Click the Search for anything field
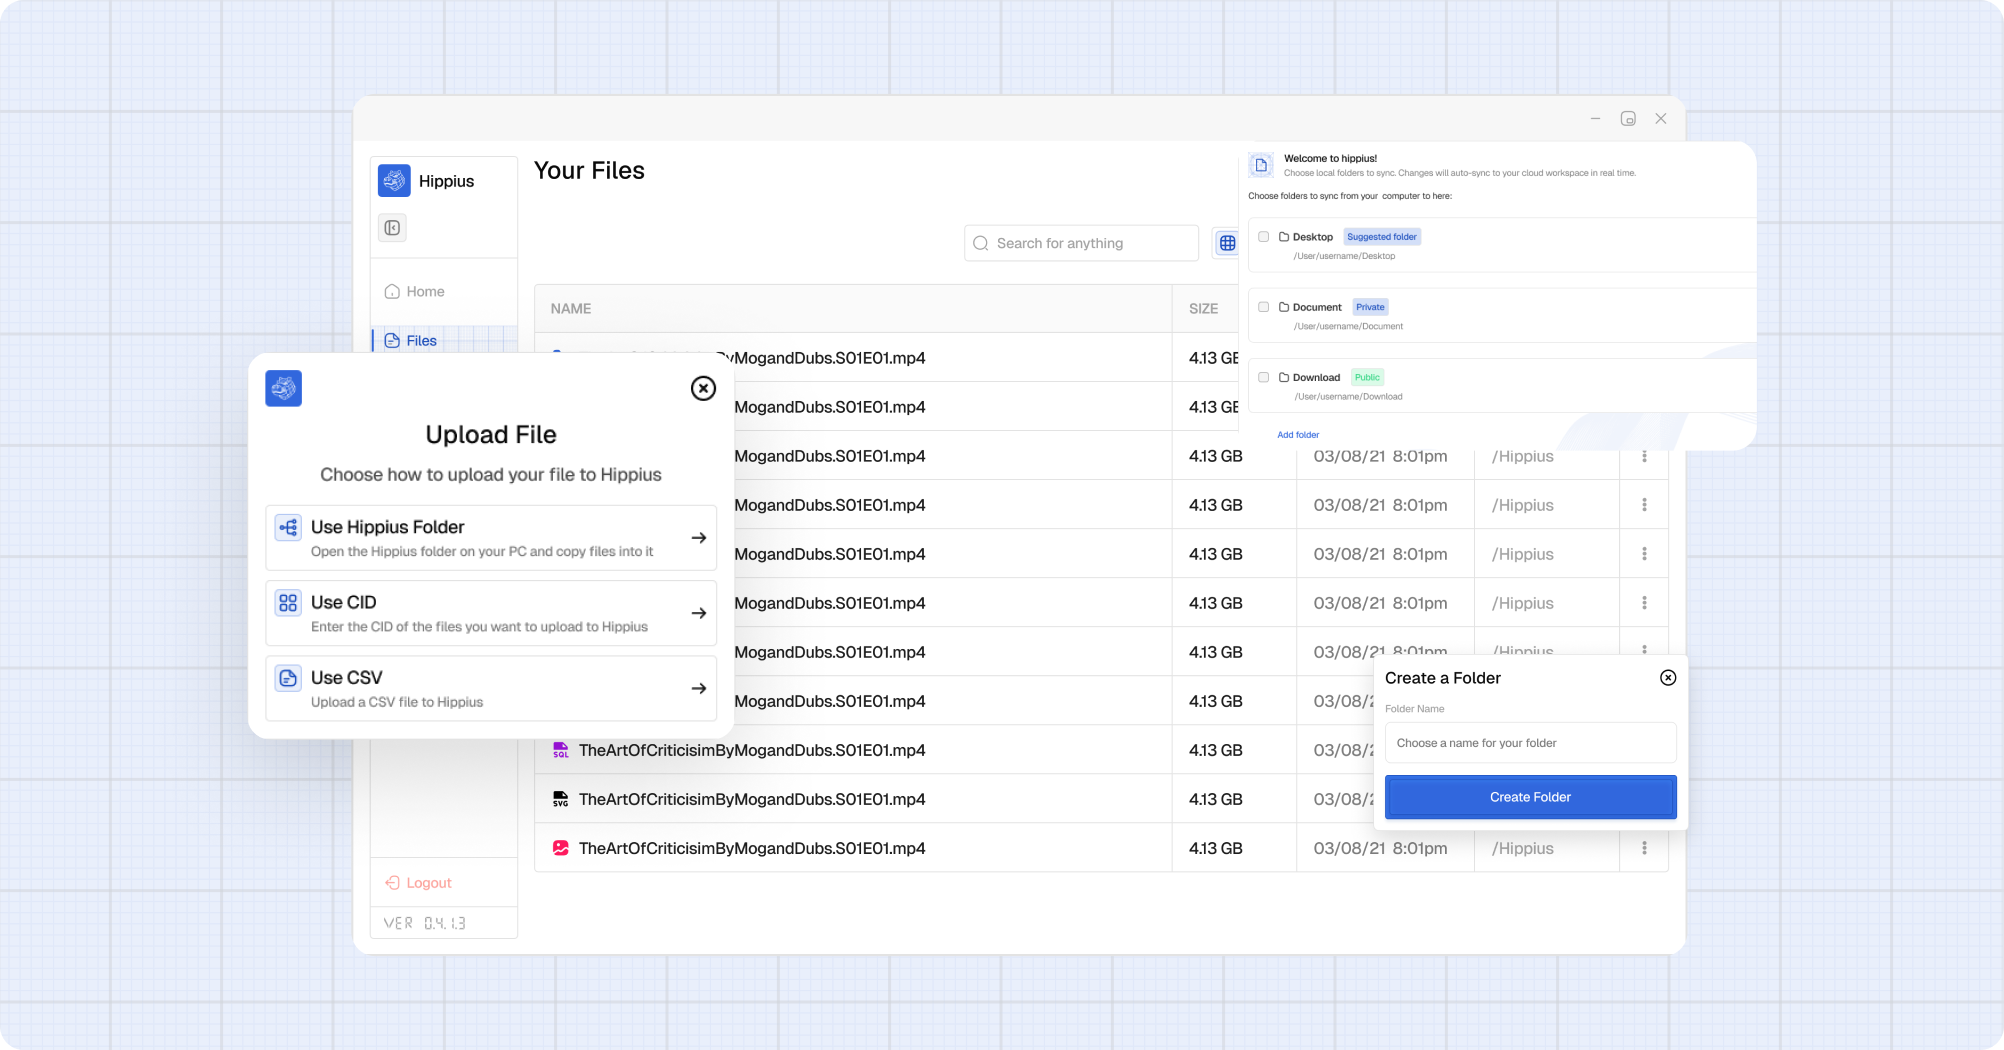Viewport: 2004px width, 1050px height. (x=1081, y=243)
